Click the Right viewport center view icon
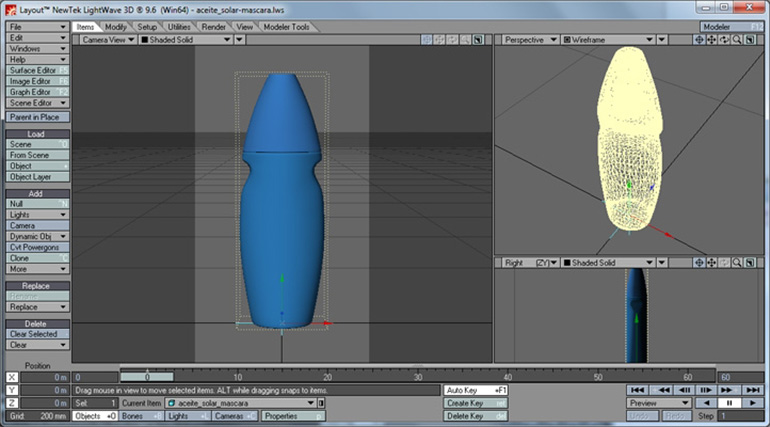The height and width of the screenshot is (427, 770). pyautogui.click(x=699, y=263)
